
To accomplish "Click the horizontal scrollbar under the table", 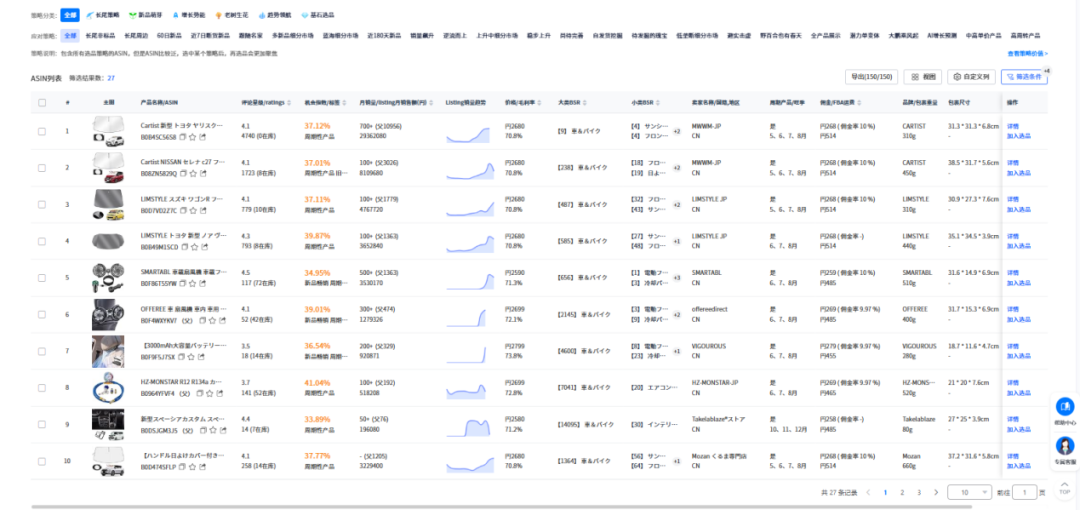I will (501, 507).
